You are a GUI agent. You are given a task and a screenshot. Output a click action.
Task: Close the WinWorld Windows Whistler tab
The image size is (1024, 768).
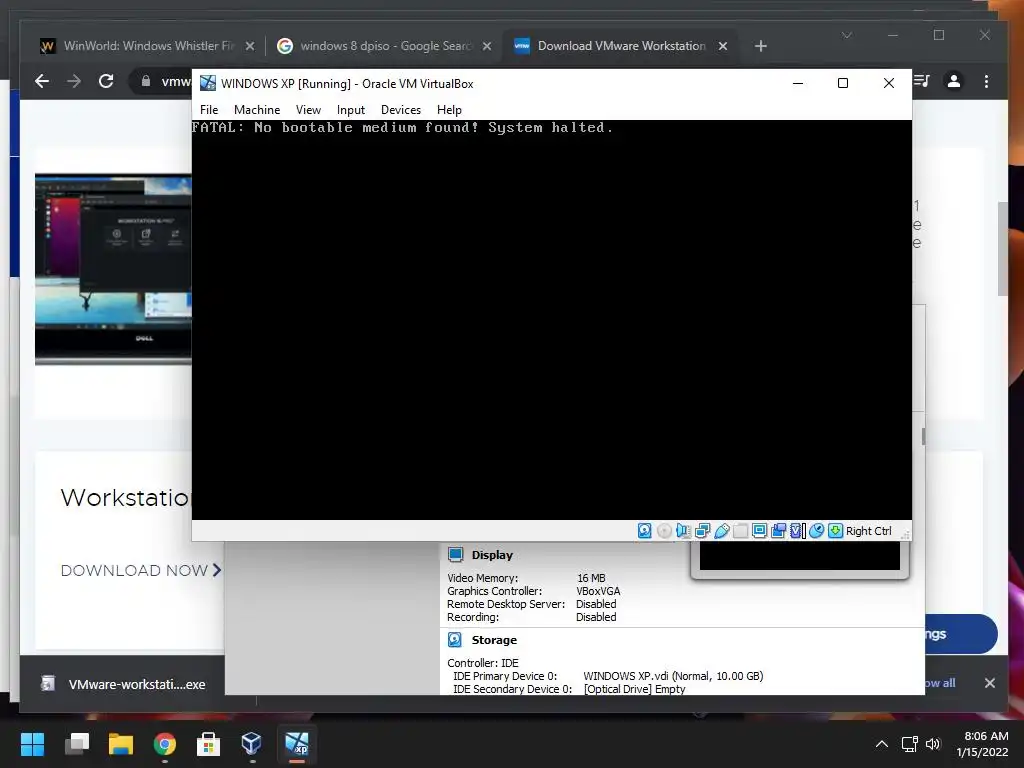pos(249,46)
